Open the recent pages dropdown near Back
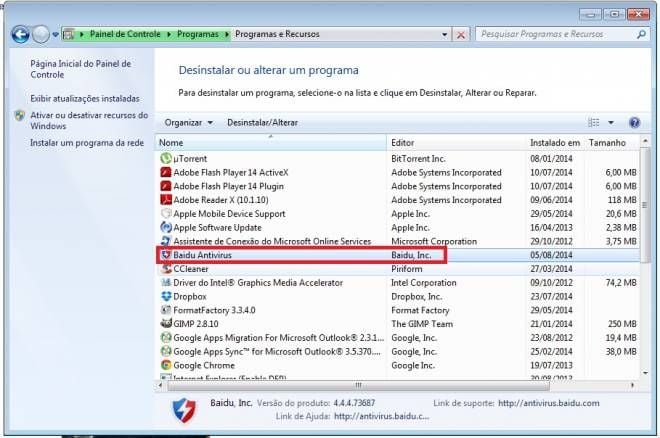This screenshot has height=438, width=660. (x=55, y=35)
